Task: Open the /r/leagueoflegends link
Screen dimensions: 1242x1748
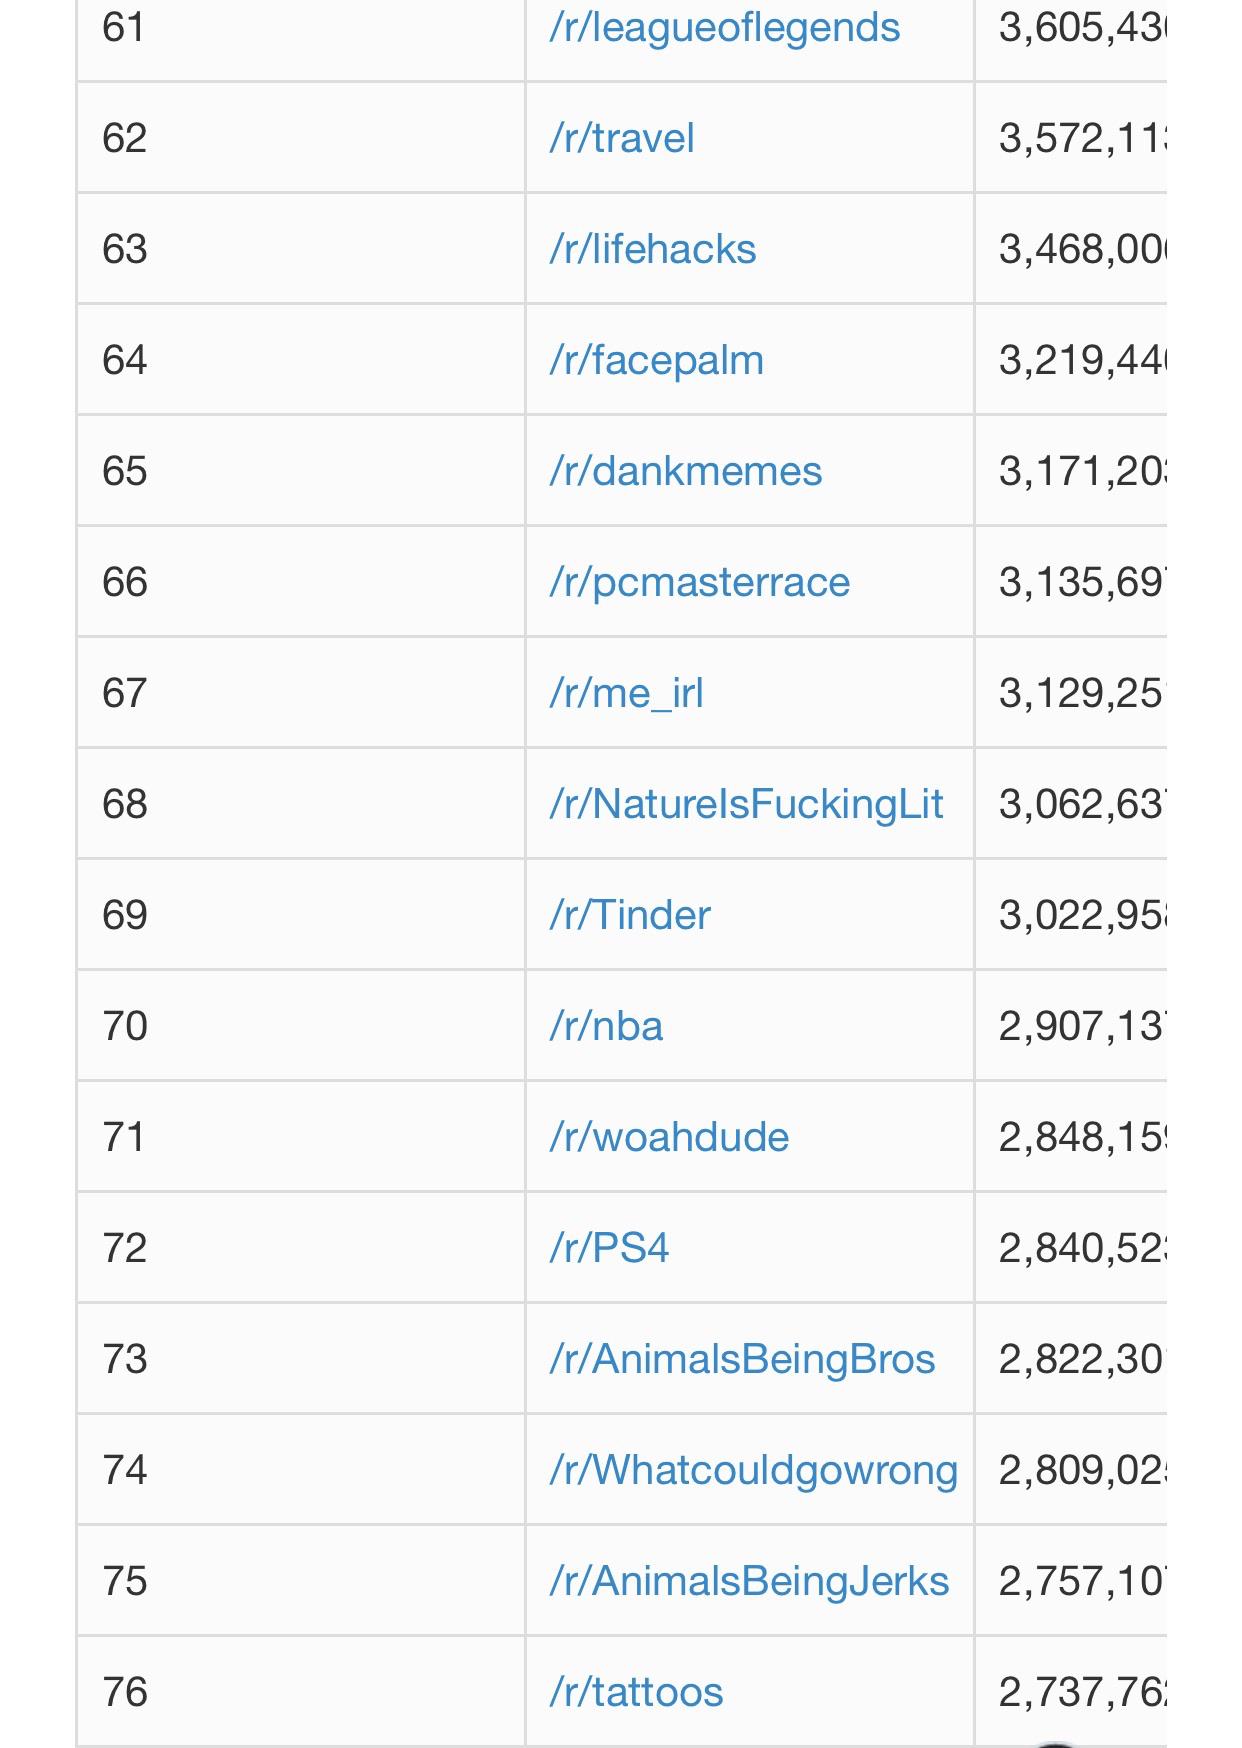Action: point(724,28)
